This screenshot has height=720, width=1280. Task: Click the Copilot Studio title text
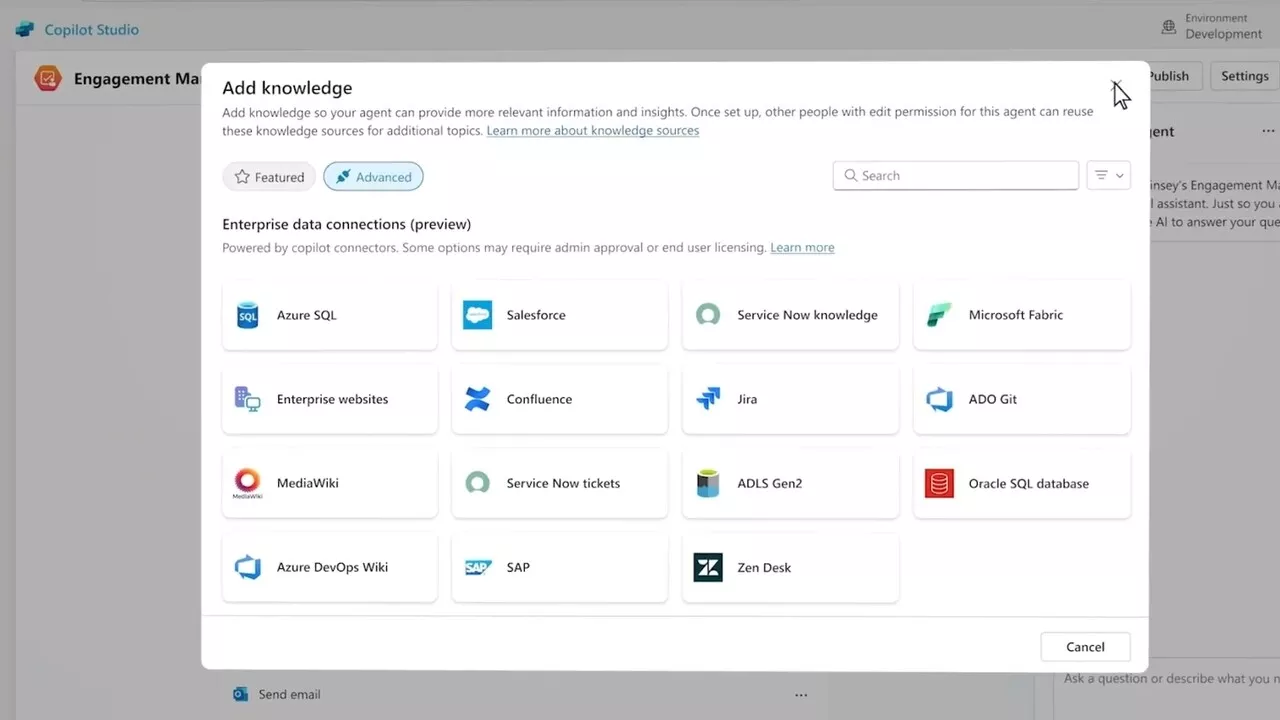(92, 30)
